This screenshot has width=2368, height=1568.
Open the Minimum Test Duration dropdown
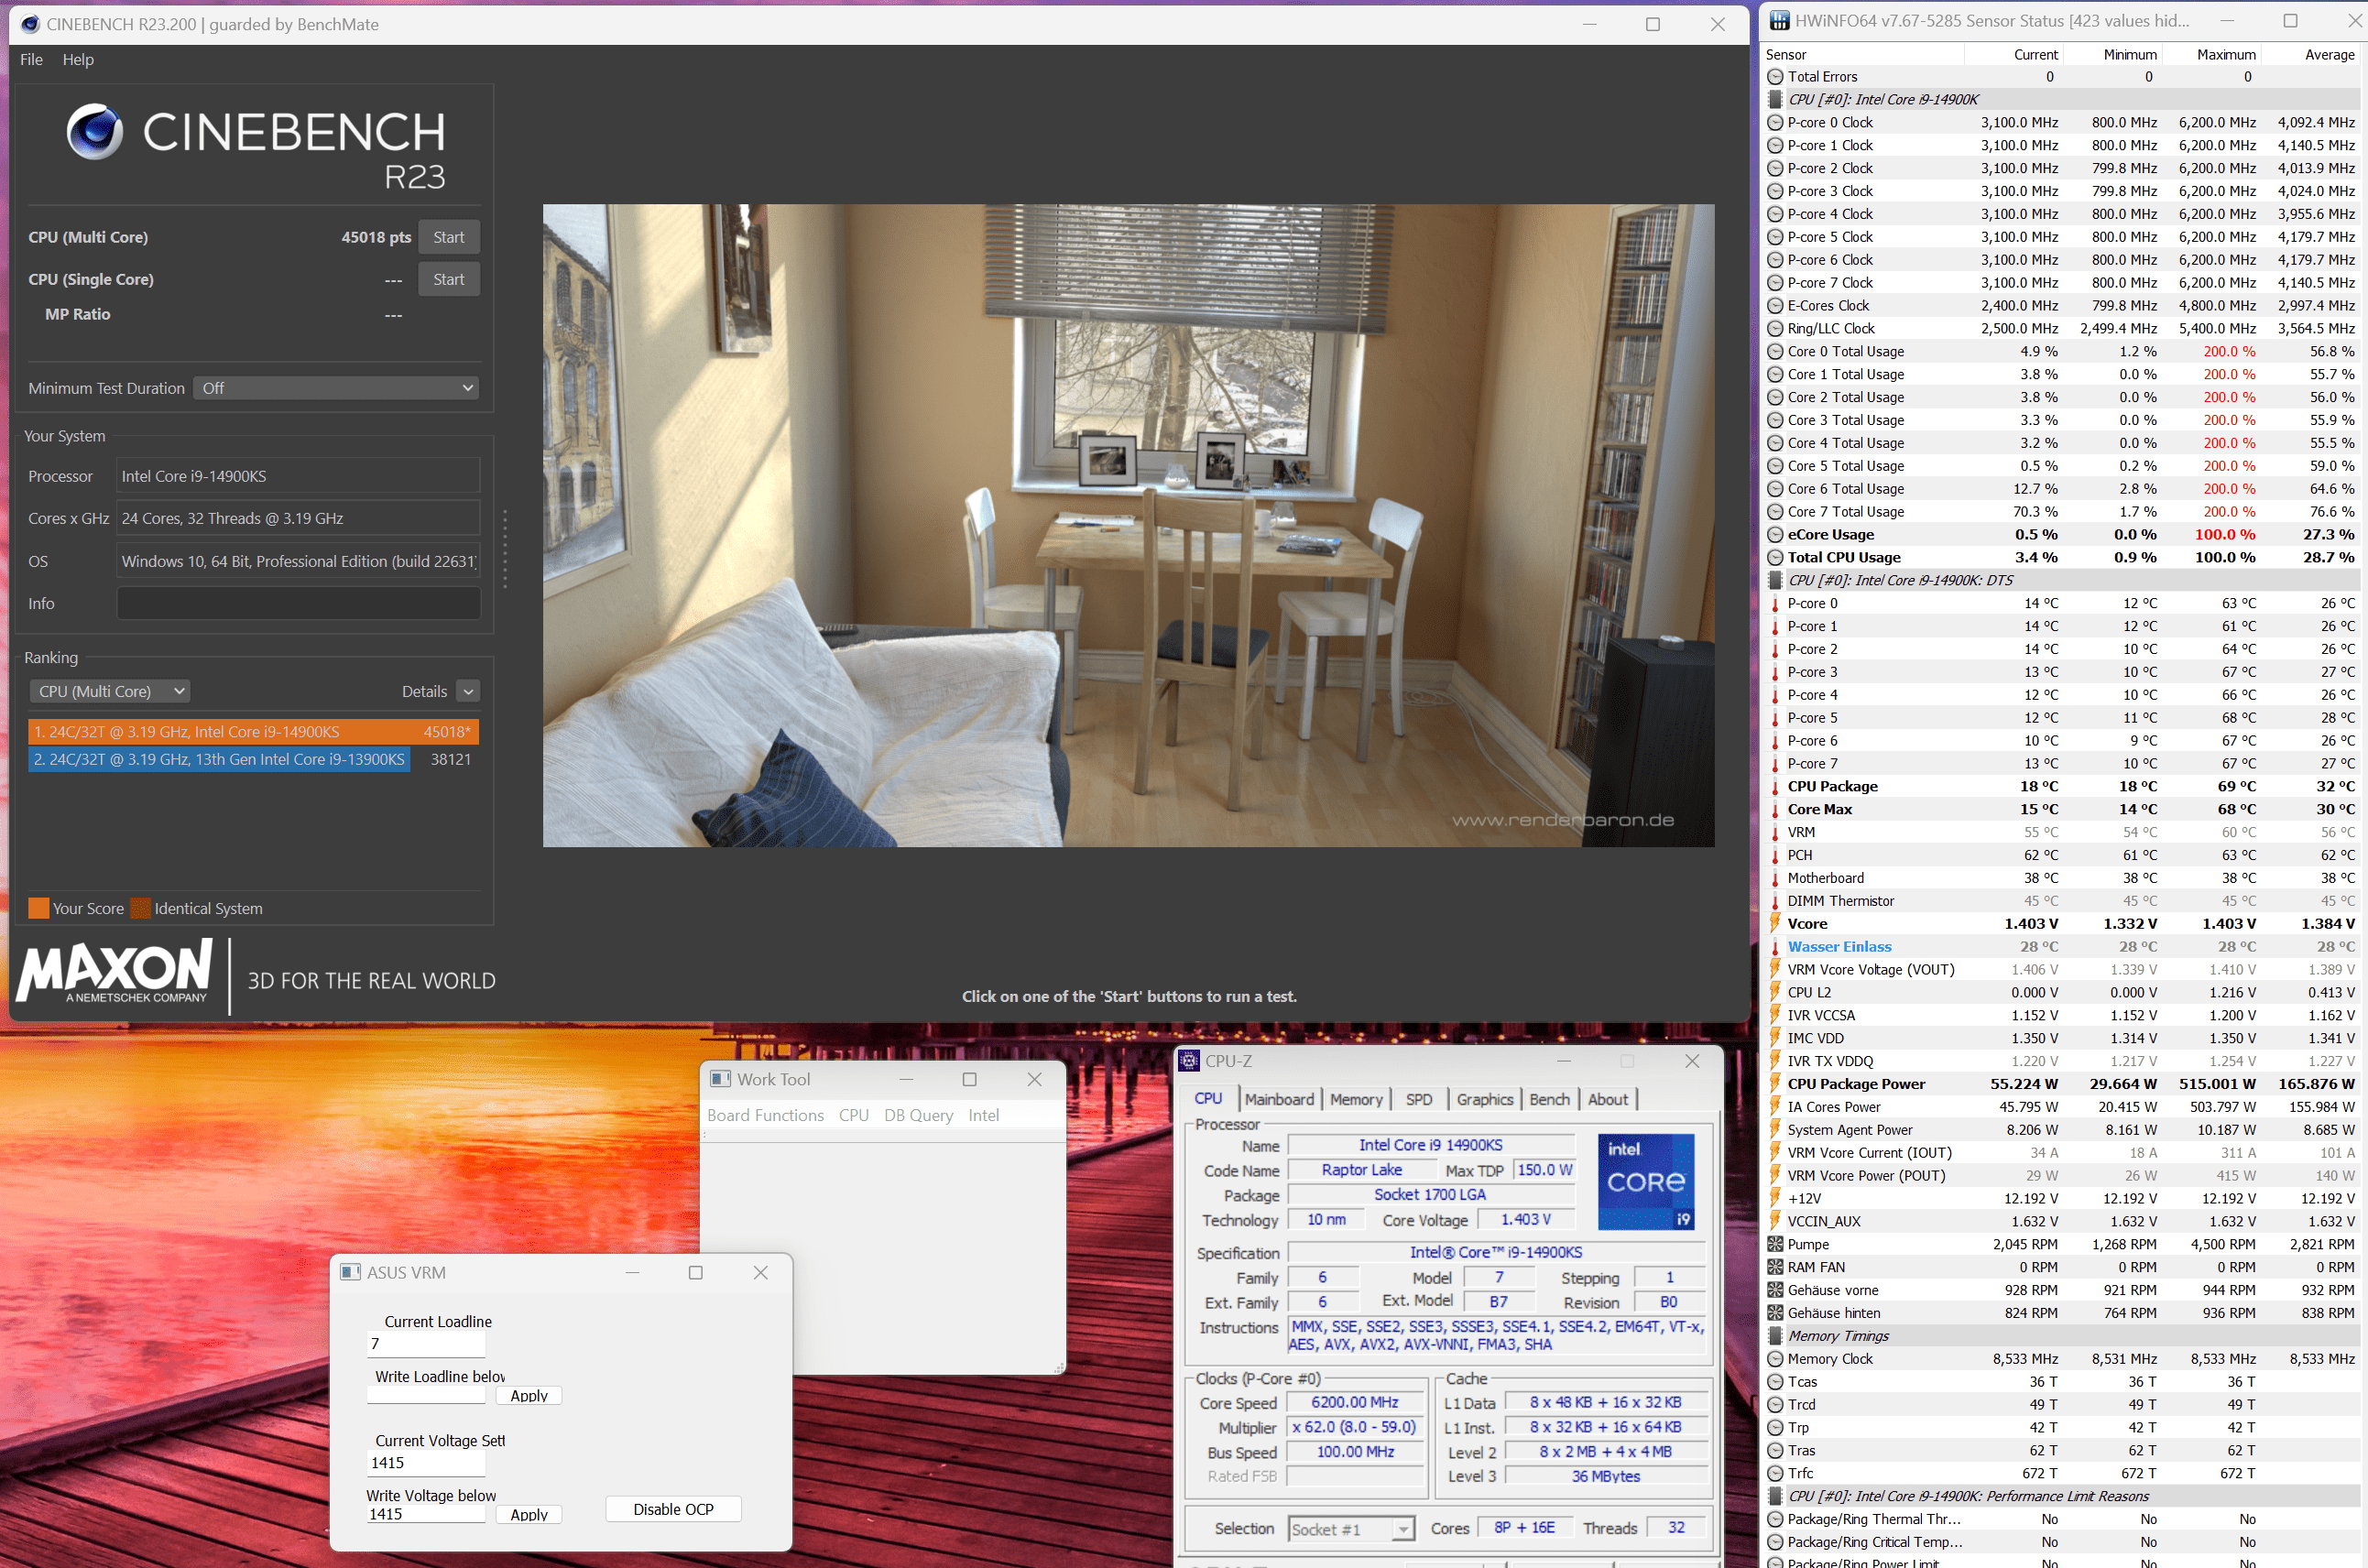[335, 388]
